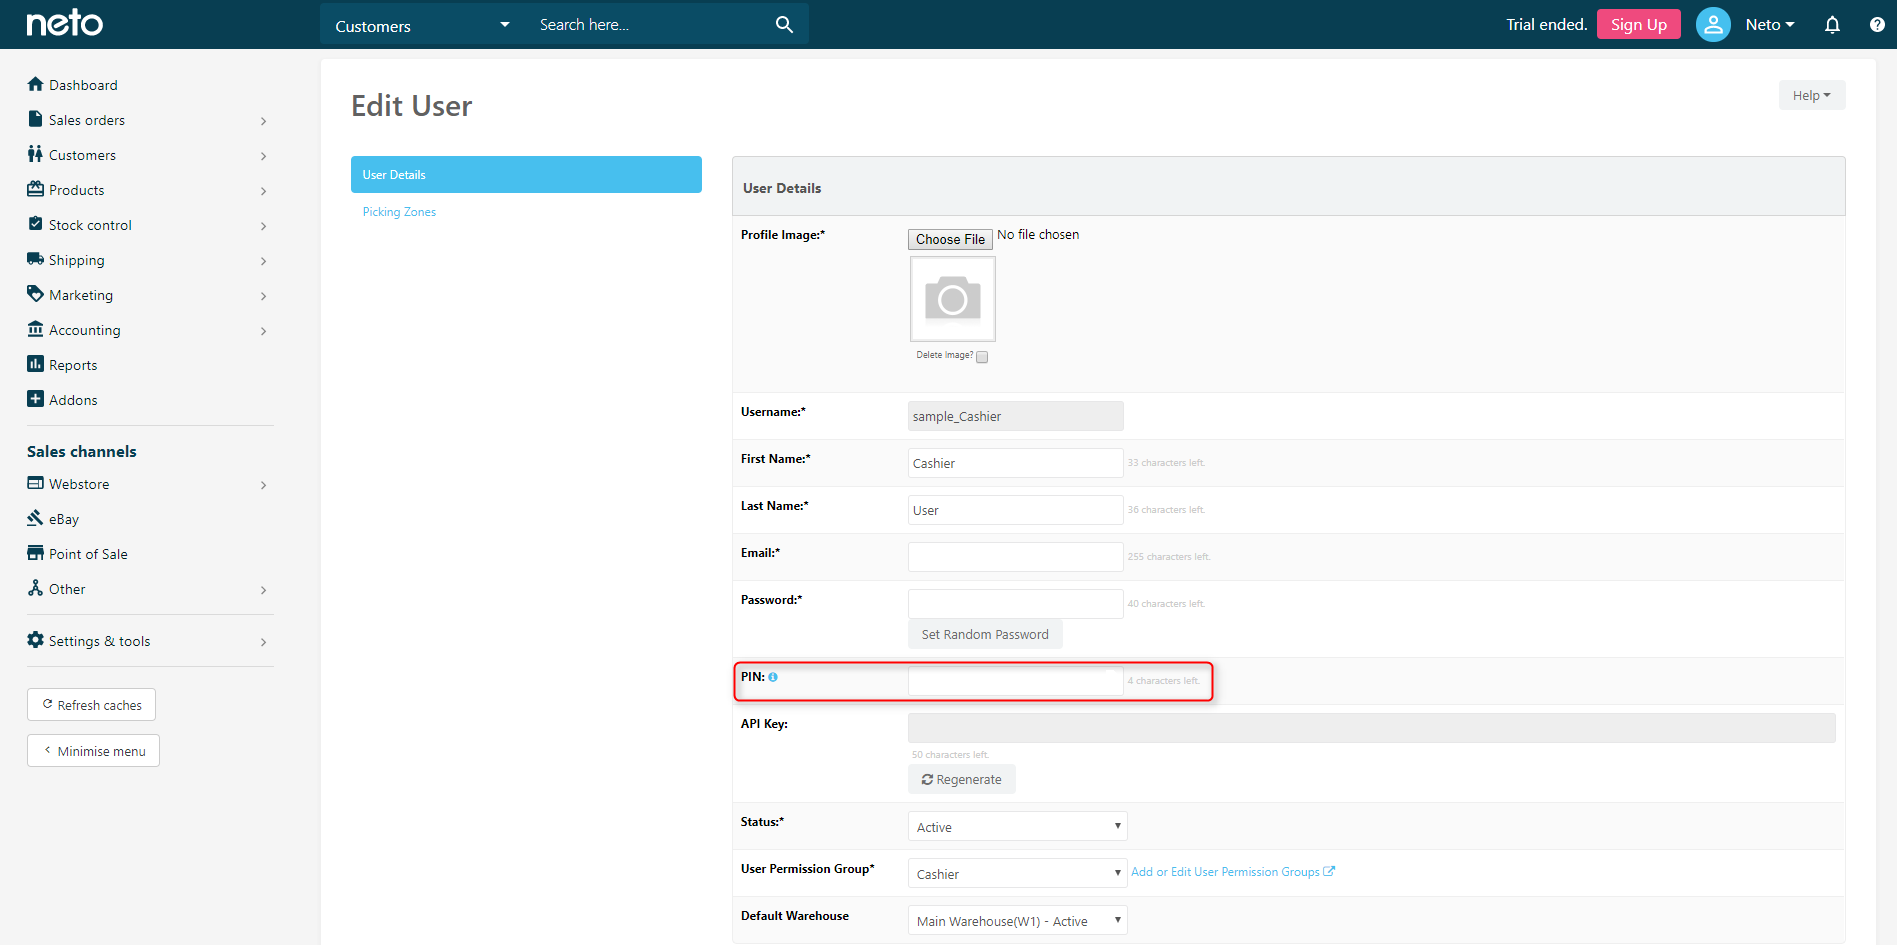Click the Webstore window icon

point(36,483)
